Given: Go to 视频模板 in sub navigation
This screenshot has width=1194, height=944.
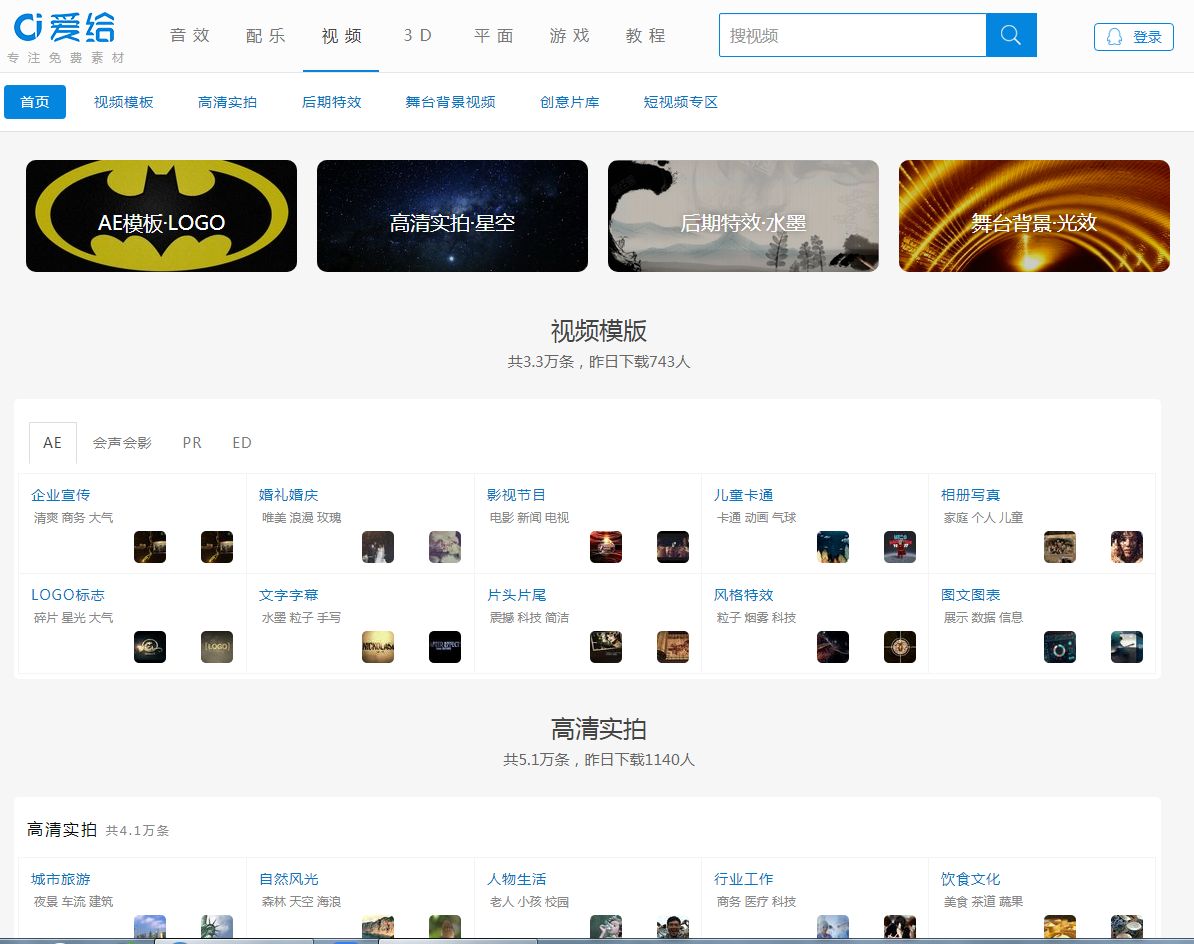Looking at the screenshot, I should (x=123, y=102).
